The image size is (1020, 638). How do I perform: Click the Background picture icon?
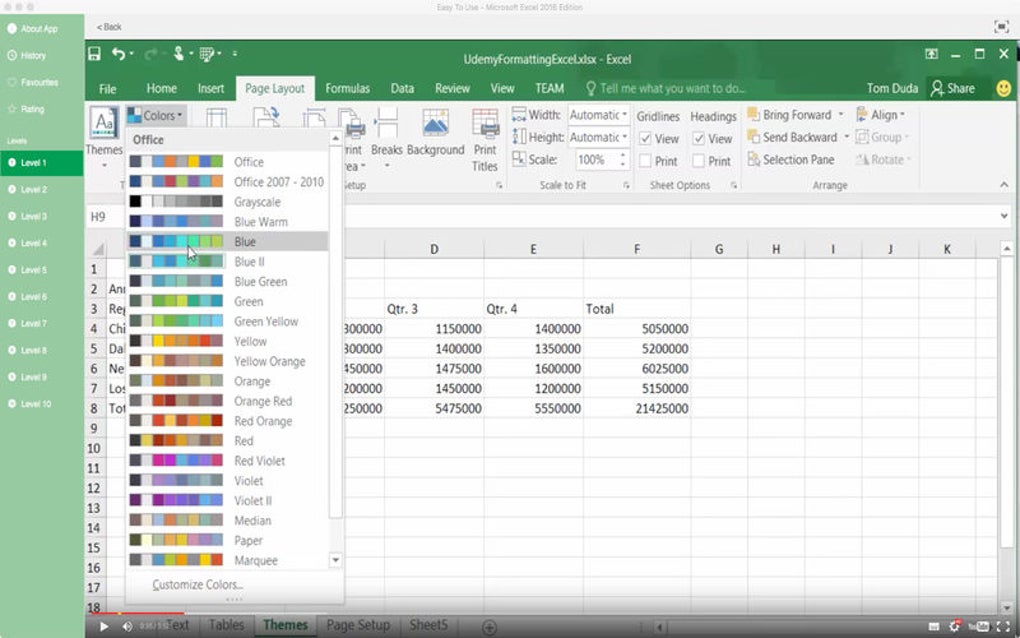435,124
